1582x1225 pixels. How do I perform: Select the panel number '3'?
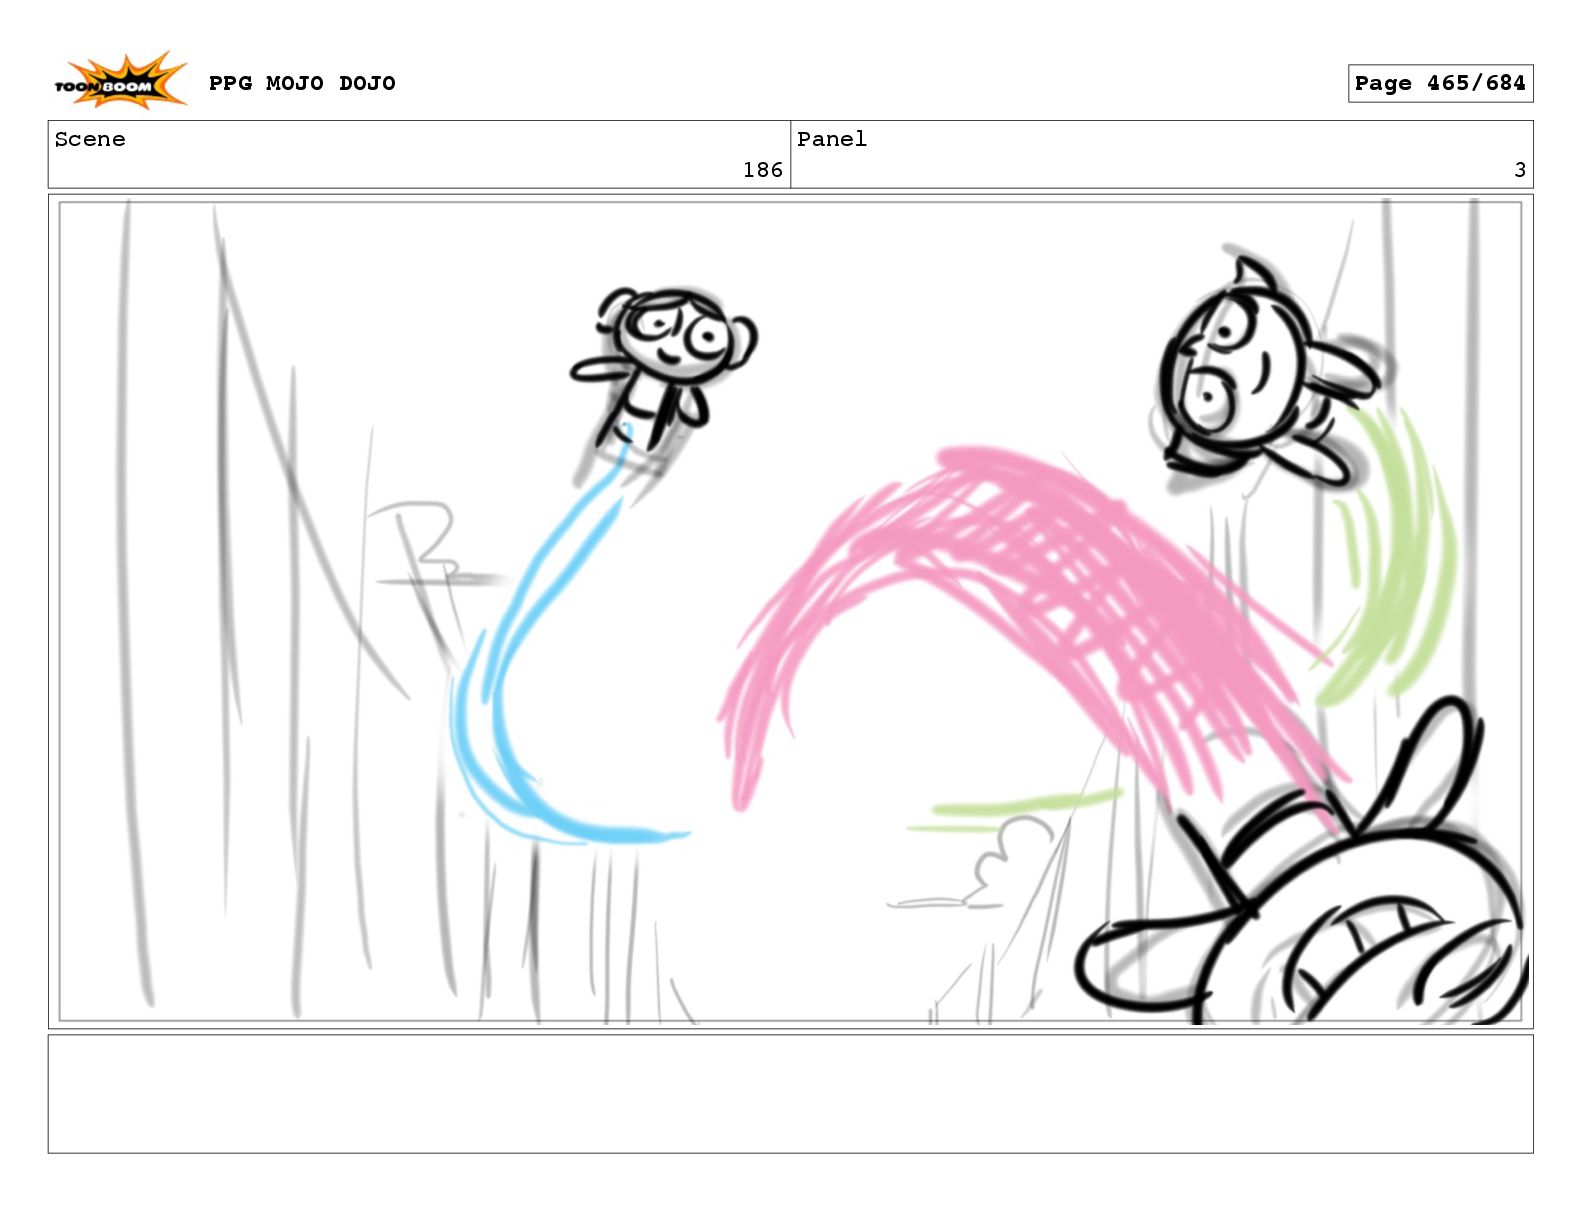1520,170
